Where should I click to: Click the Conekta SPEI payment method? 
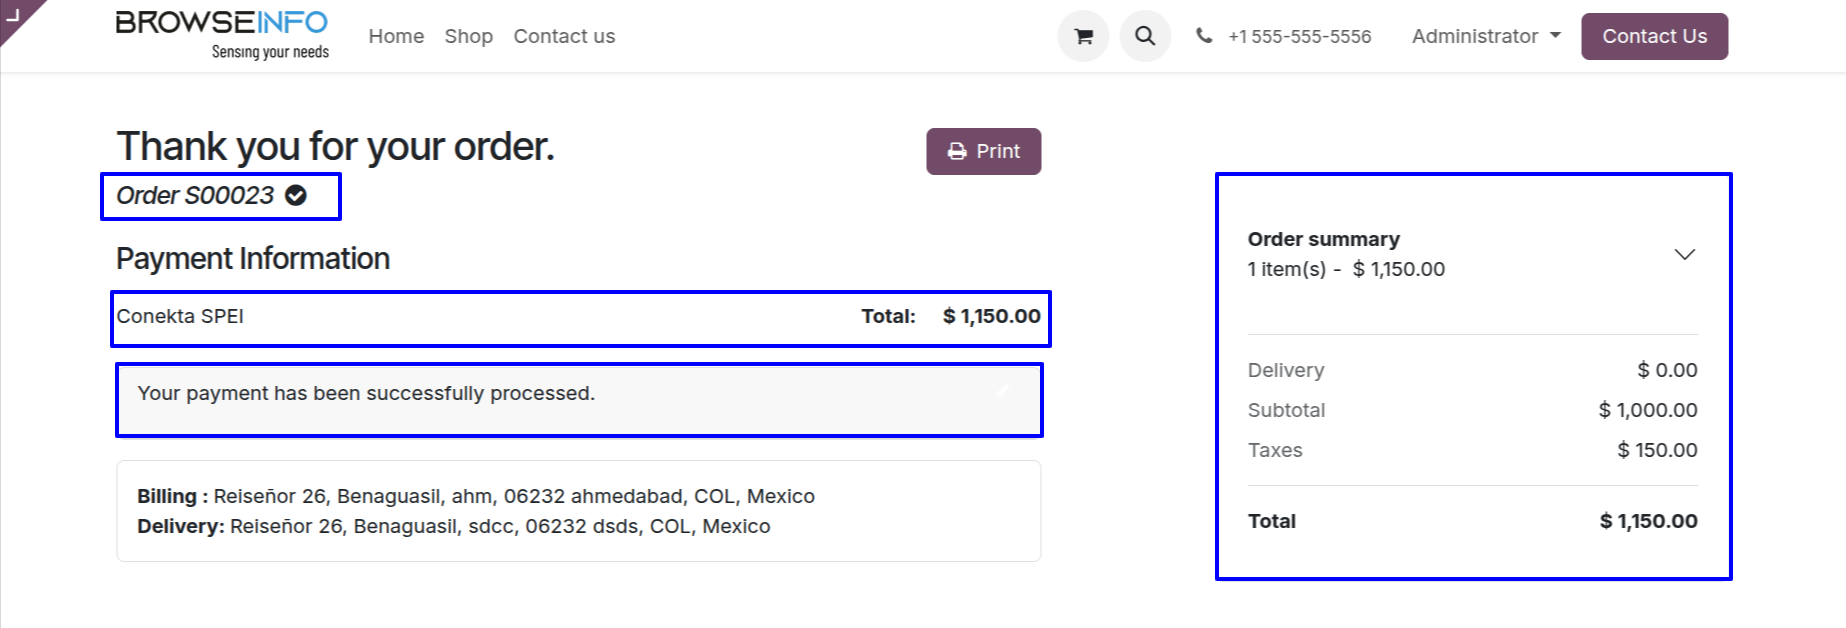(x=180, y=317)
